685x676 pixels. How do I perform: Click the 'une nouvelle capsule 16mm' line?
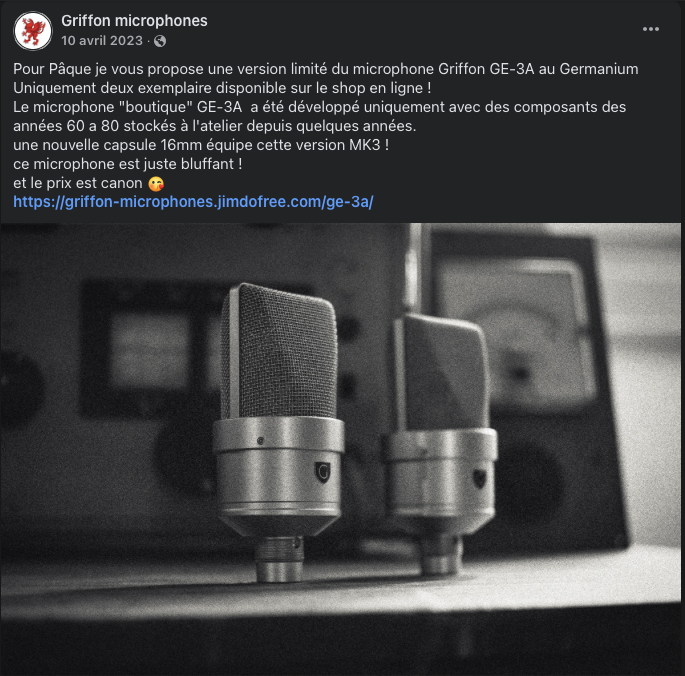201,145
